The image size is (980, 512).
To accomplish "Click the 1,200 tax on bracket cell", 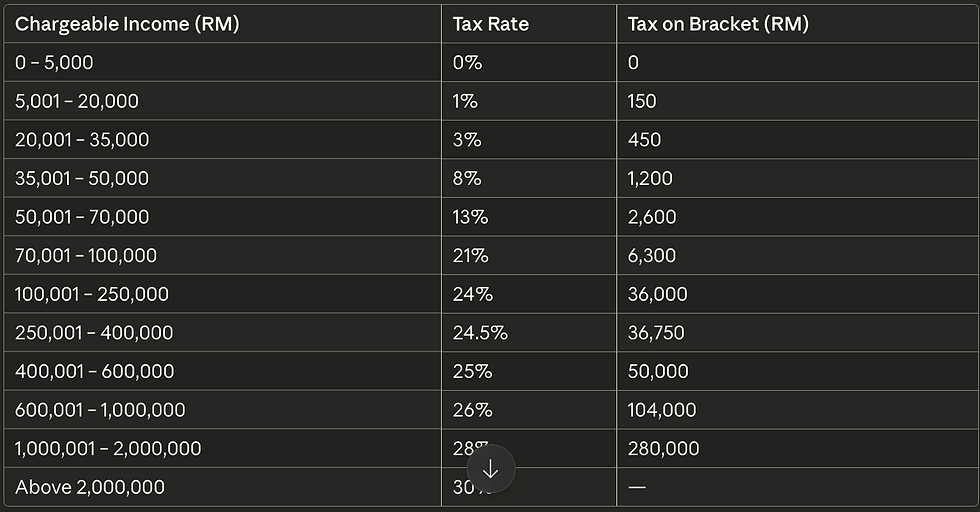I will click(x=650, y=178).
